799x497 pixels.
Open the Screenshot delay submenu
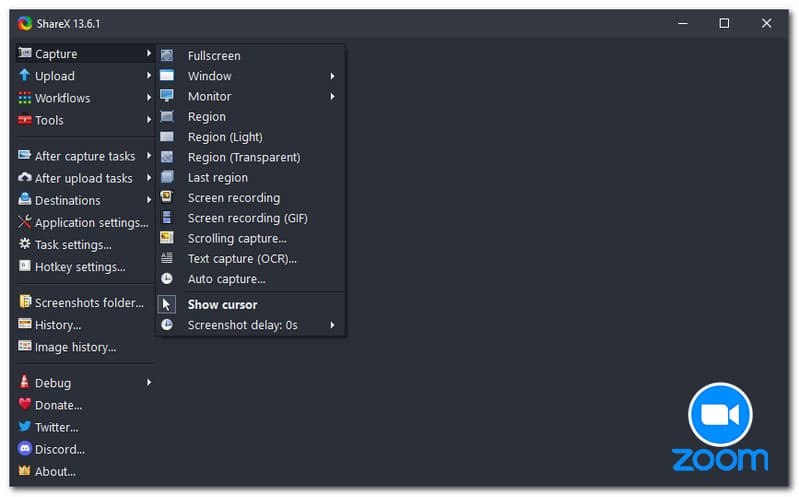(x=242, y=325)
